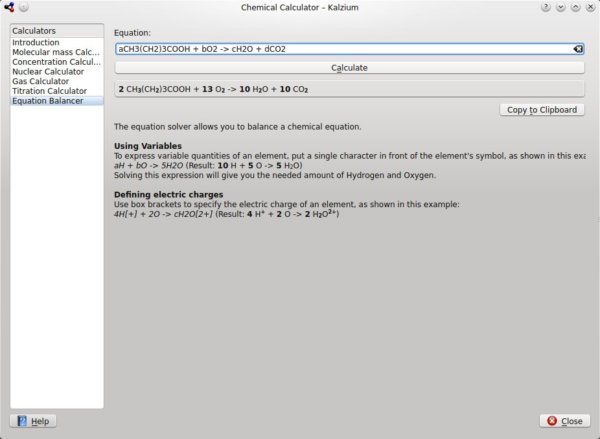Click the title bar help question mark
The height and width of the screenshot is (439, 600).
tap(546, 7)
